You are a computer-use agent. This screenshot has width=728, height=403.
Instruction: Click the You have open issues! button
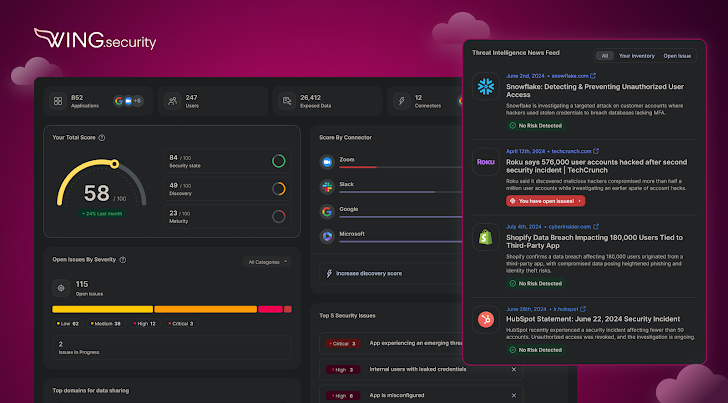tap(546, 201)
